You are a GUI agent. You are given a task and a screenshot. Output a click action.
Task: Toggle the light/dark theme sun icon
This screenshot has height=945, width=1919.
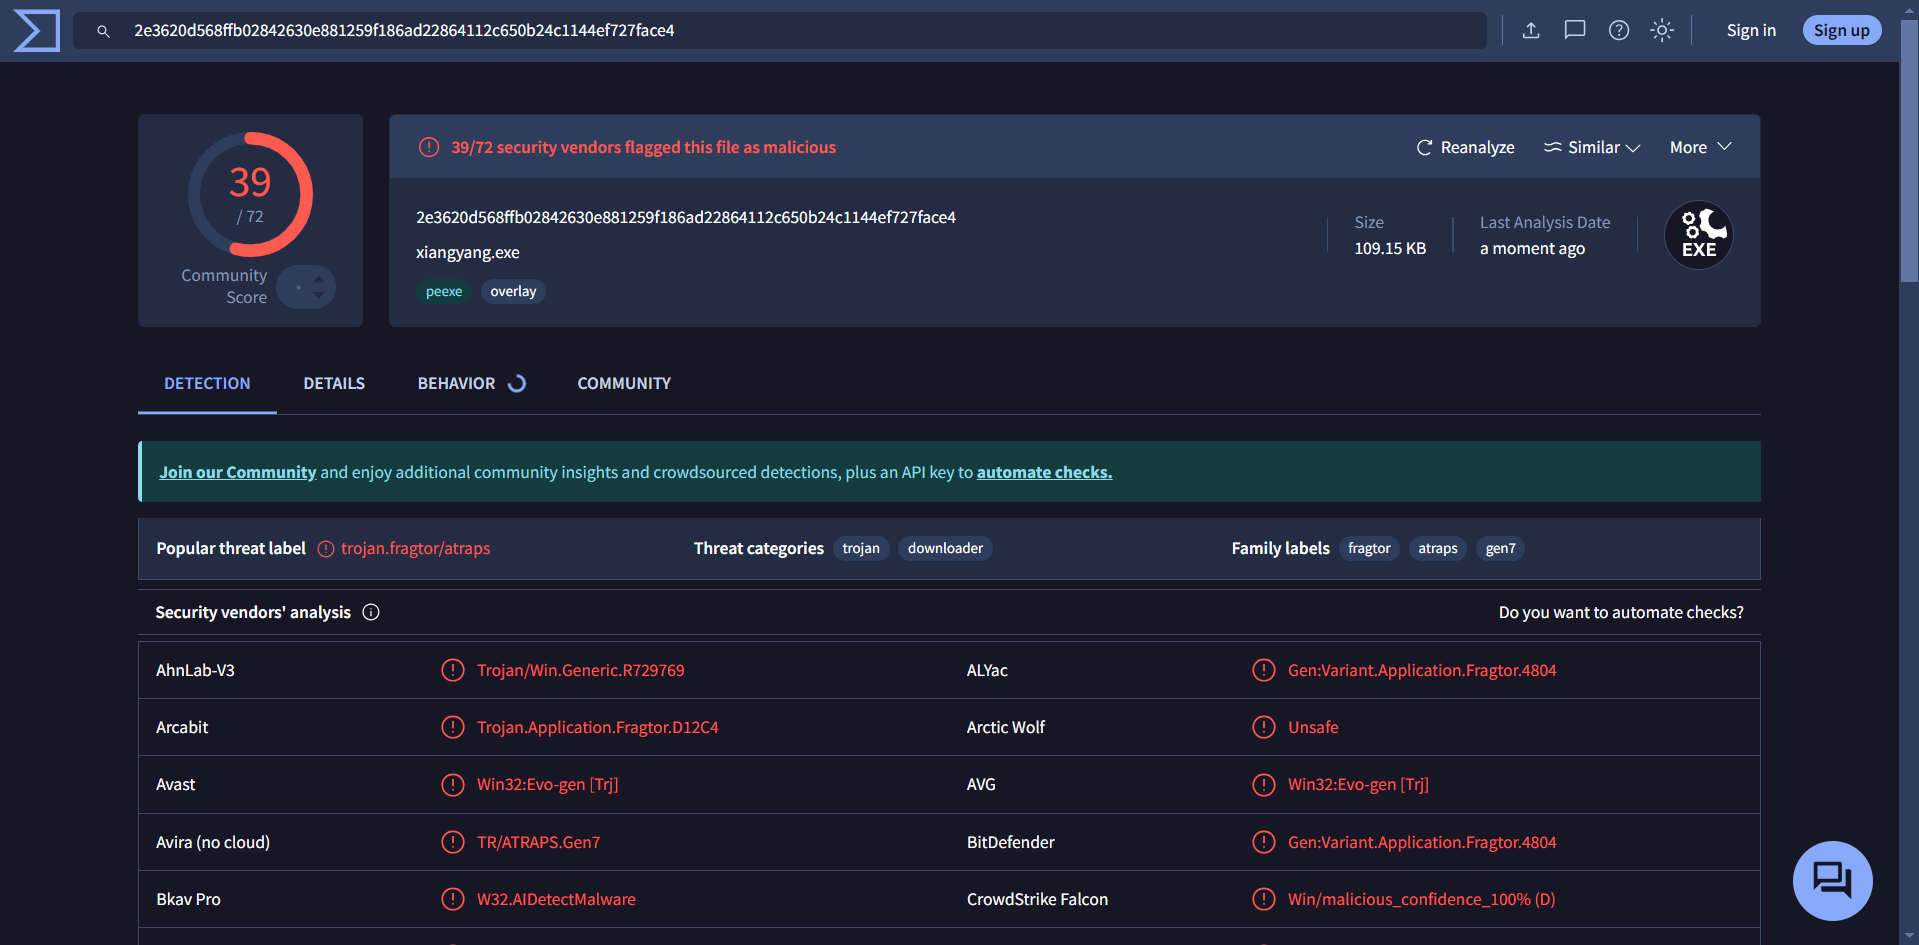(x=1662, y=31)
